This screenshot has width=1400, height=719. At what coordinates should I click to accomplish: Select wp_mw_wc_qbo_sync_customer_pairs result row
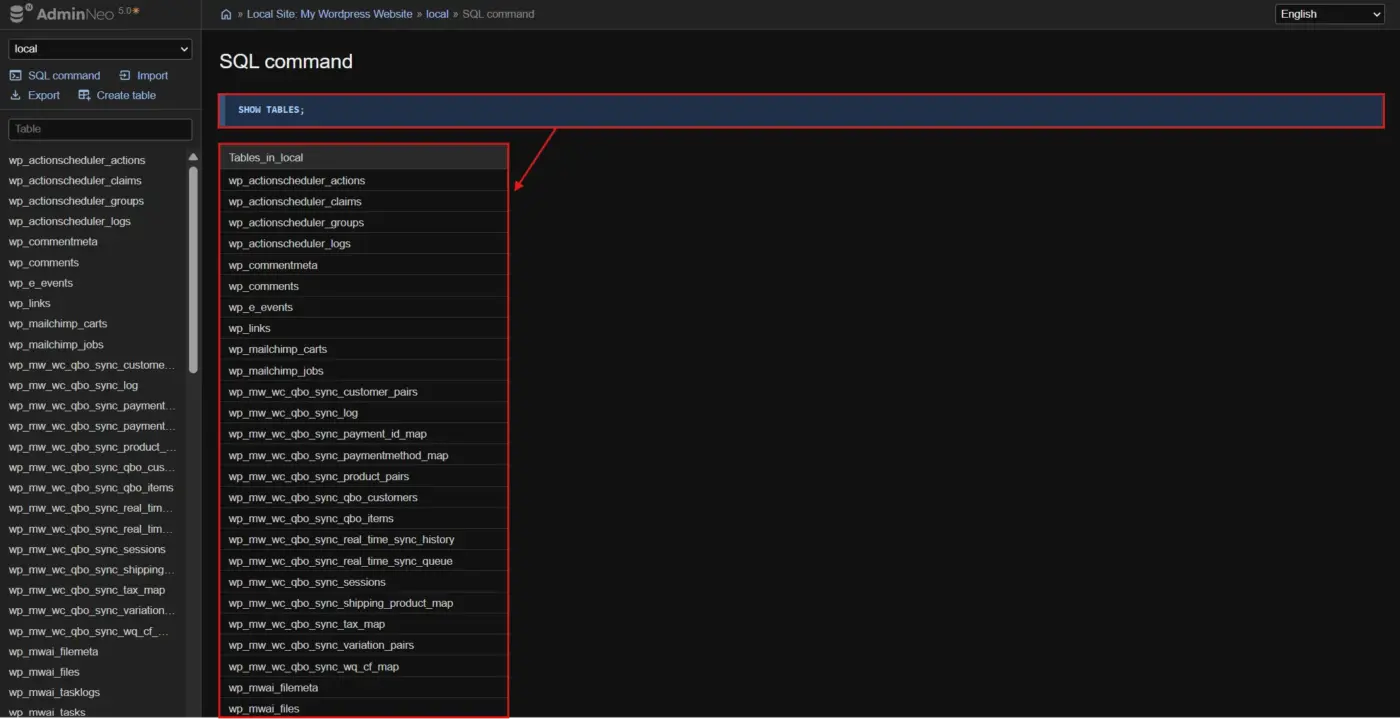coord(364,392)
